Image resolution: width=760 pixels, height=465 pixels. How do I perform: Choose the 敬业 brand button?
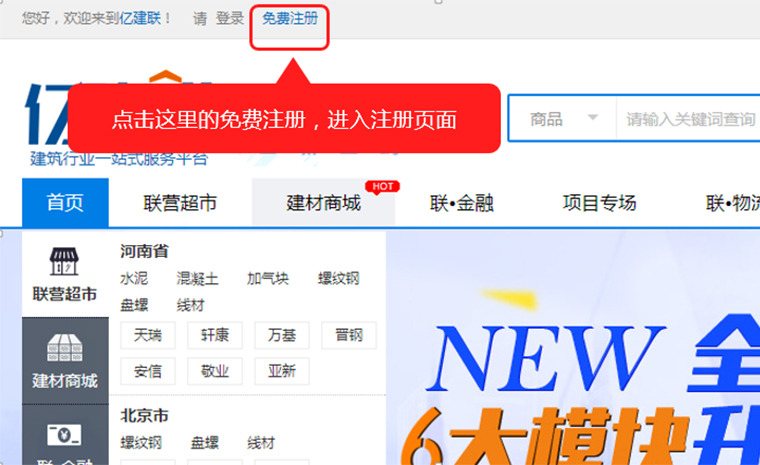214,371
